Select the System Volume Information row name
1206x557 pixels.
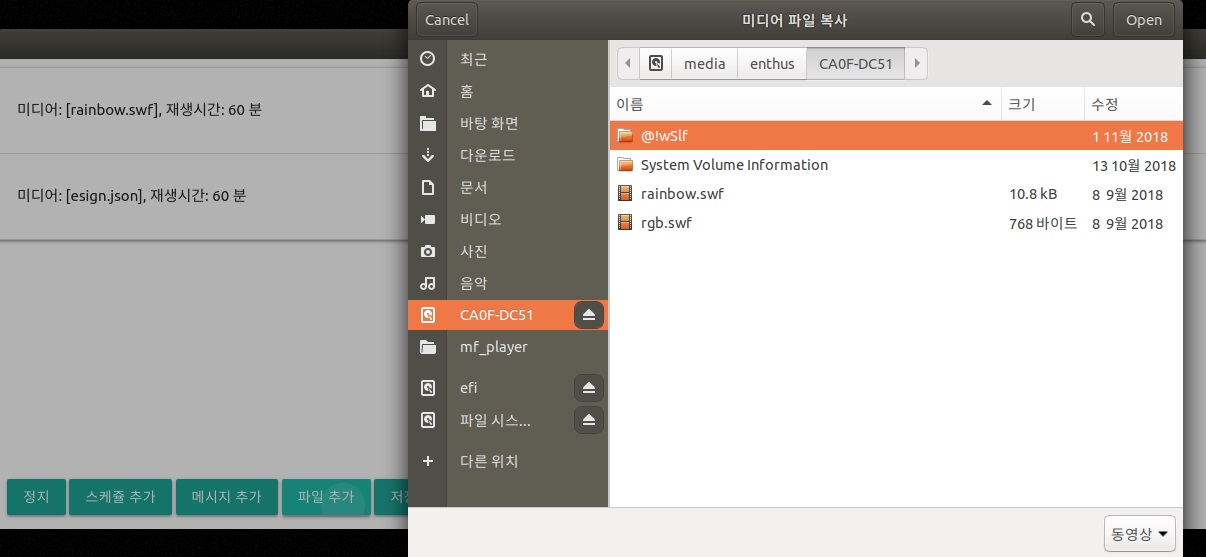[734, 165]
